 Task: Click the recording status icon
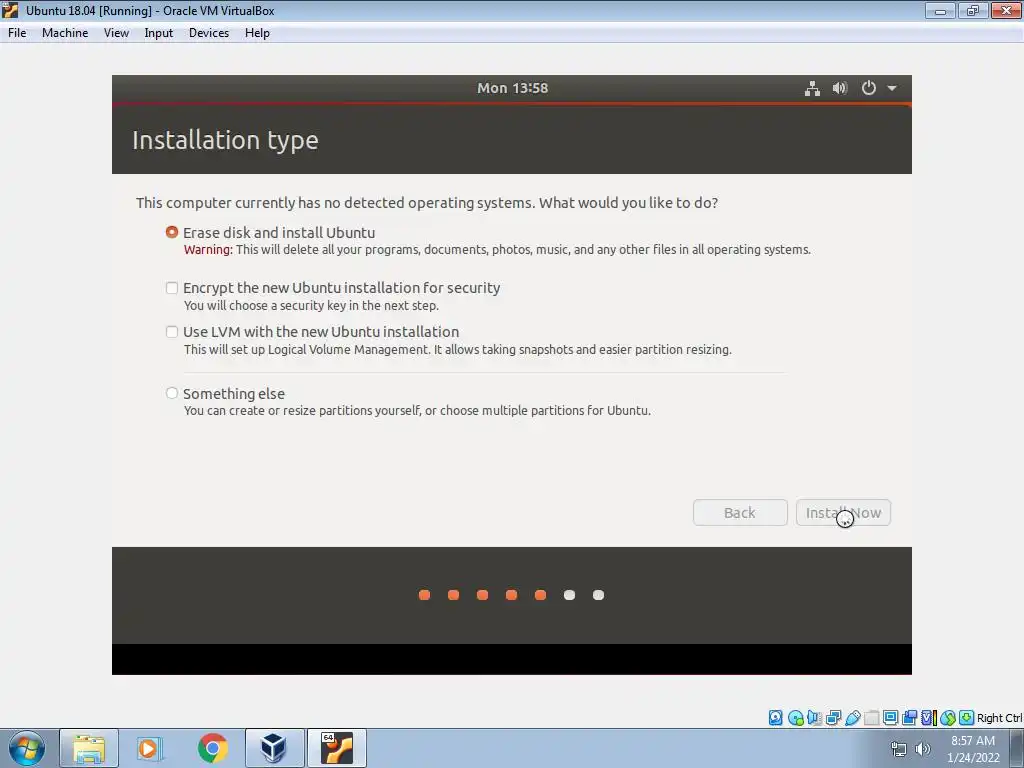[909, 718]
